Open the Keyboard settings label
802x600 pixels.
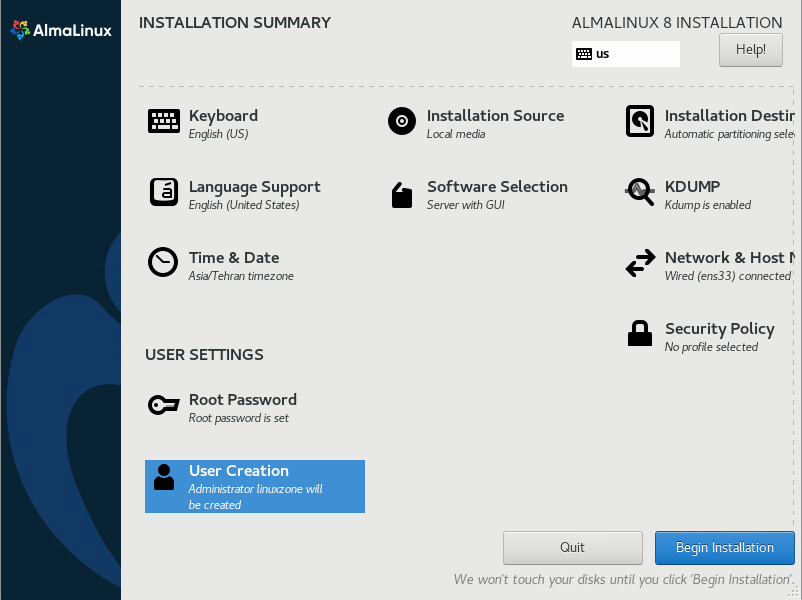tap(223, 116)
